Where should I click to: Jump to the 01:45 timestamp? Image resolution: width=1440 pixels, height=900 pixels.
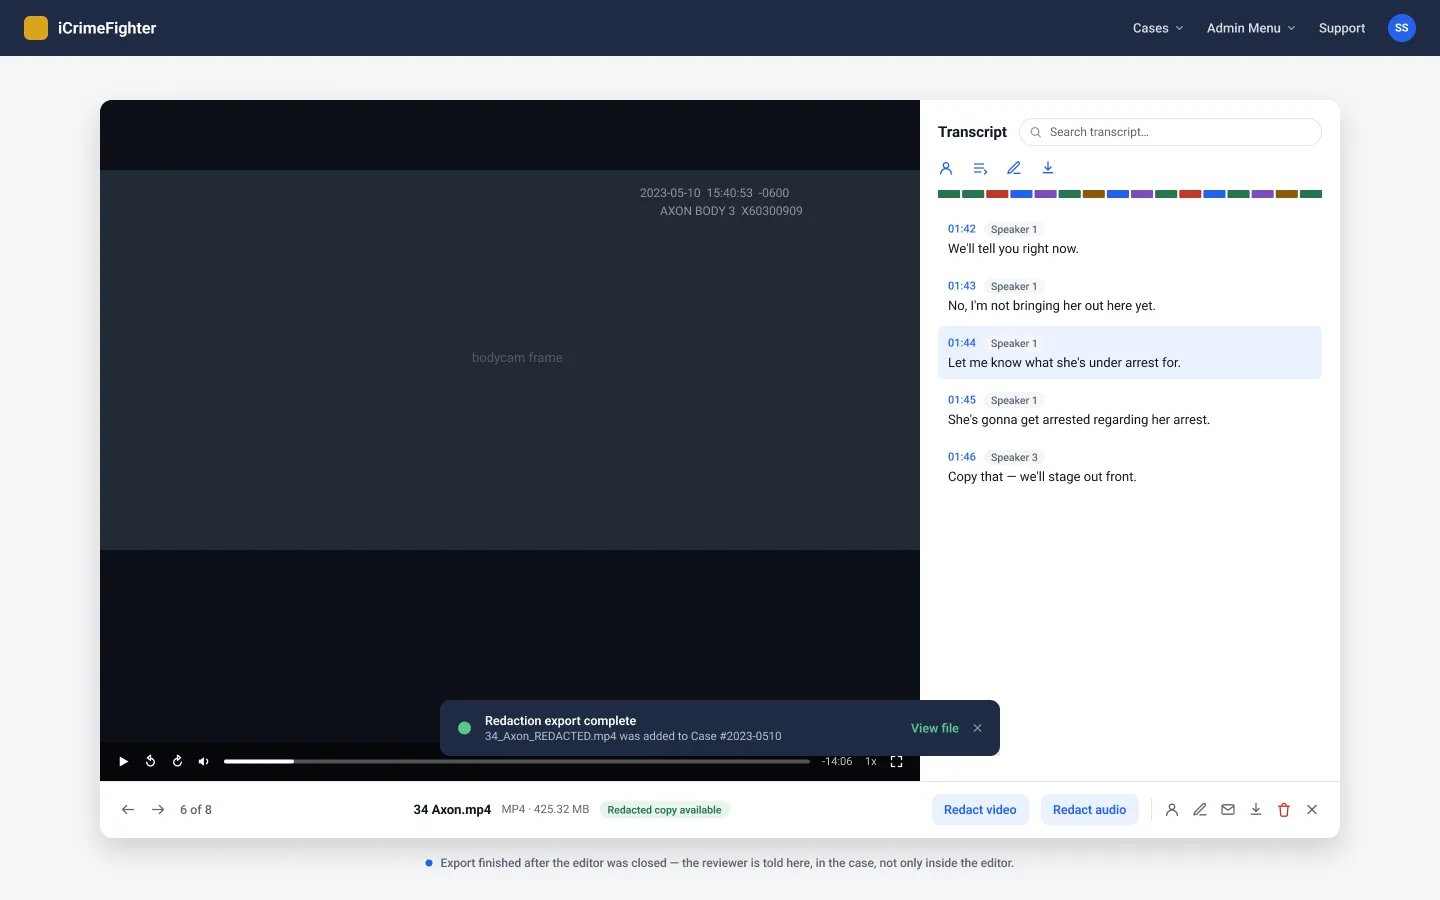coord(962,400)
